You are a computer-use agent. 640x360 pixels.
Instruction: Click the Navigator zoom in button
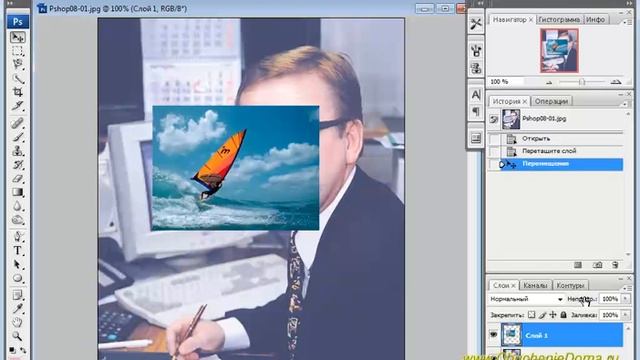coord(616,82)
